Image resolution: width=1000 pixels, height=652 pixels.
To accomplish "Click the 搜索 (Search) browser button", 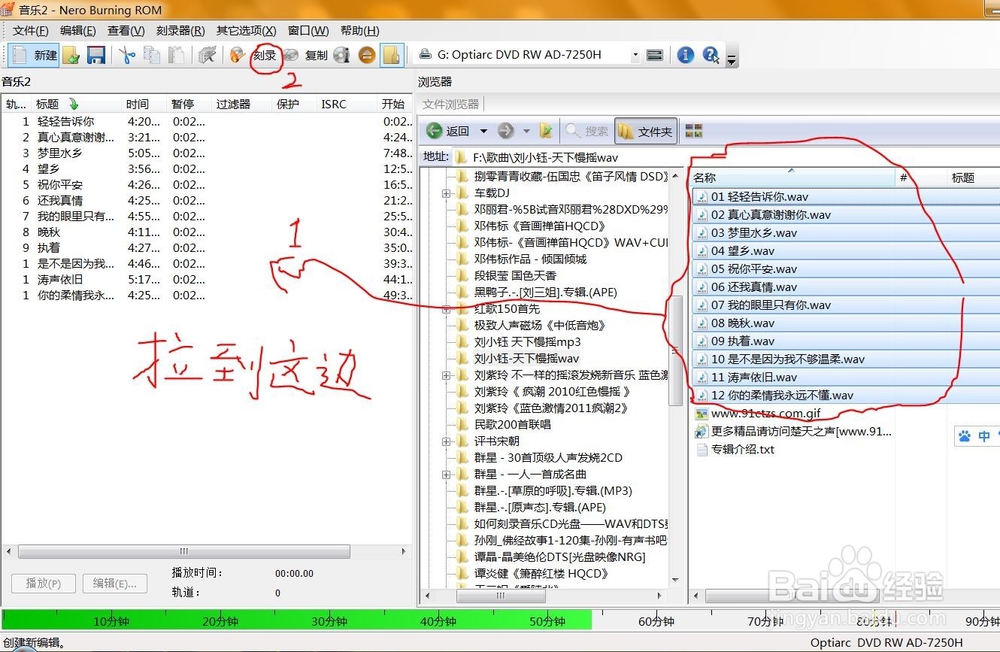I will pos(587,131).
